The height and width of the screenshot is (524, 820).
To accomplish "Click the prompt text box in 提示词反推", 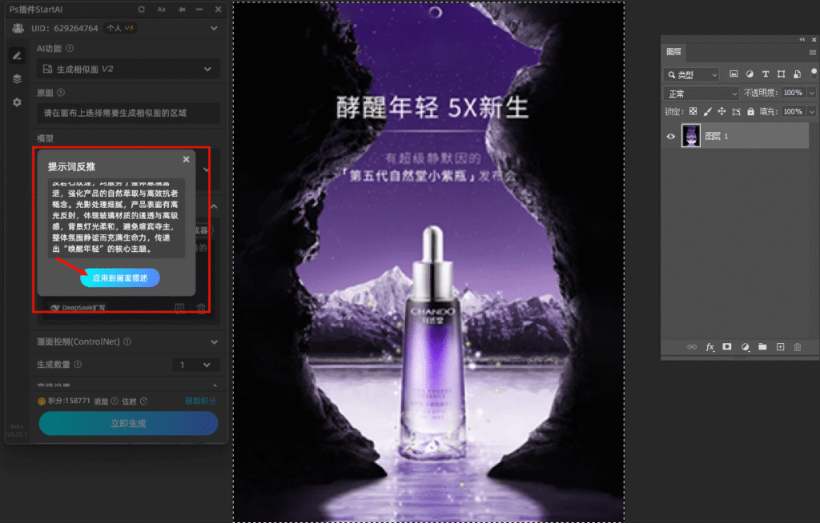I will click(x=116, y=218).
